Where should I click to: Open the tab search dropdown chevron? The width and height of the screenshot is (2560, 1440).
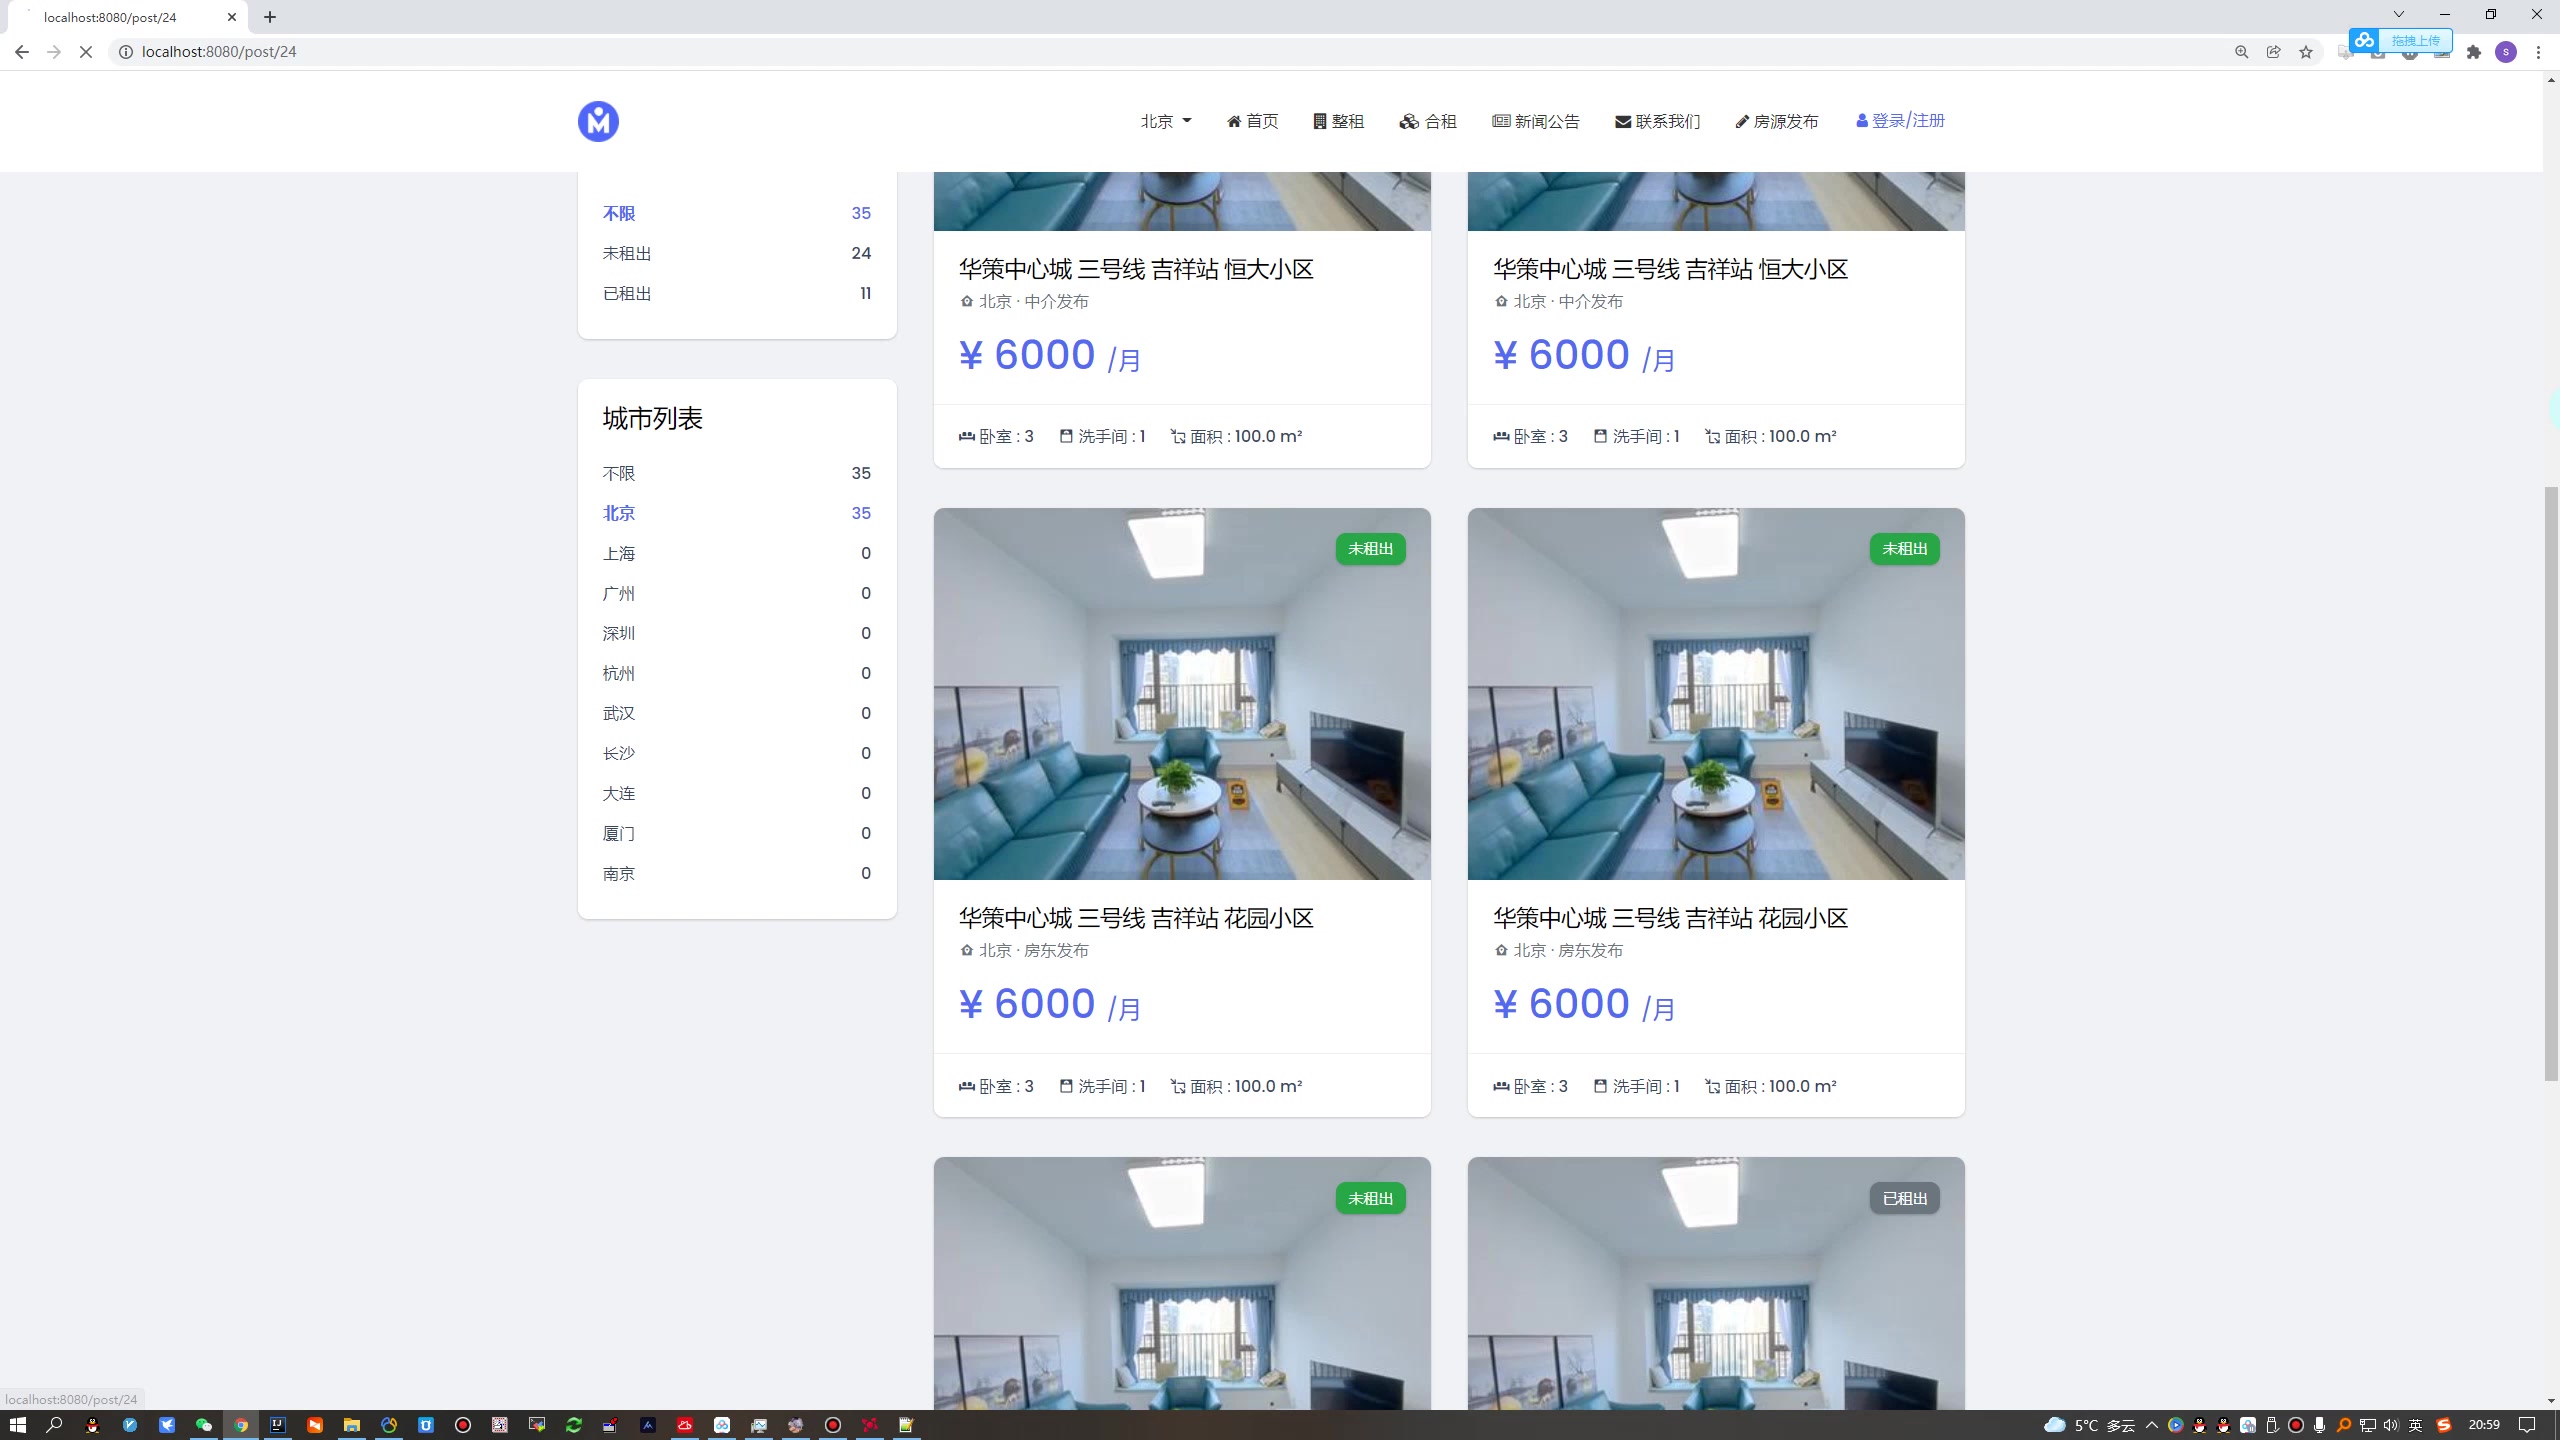click(2398, 14)
